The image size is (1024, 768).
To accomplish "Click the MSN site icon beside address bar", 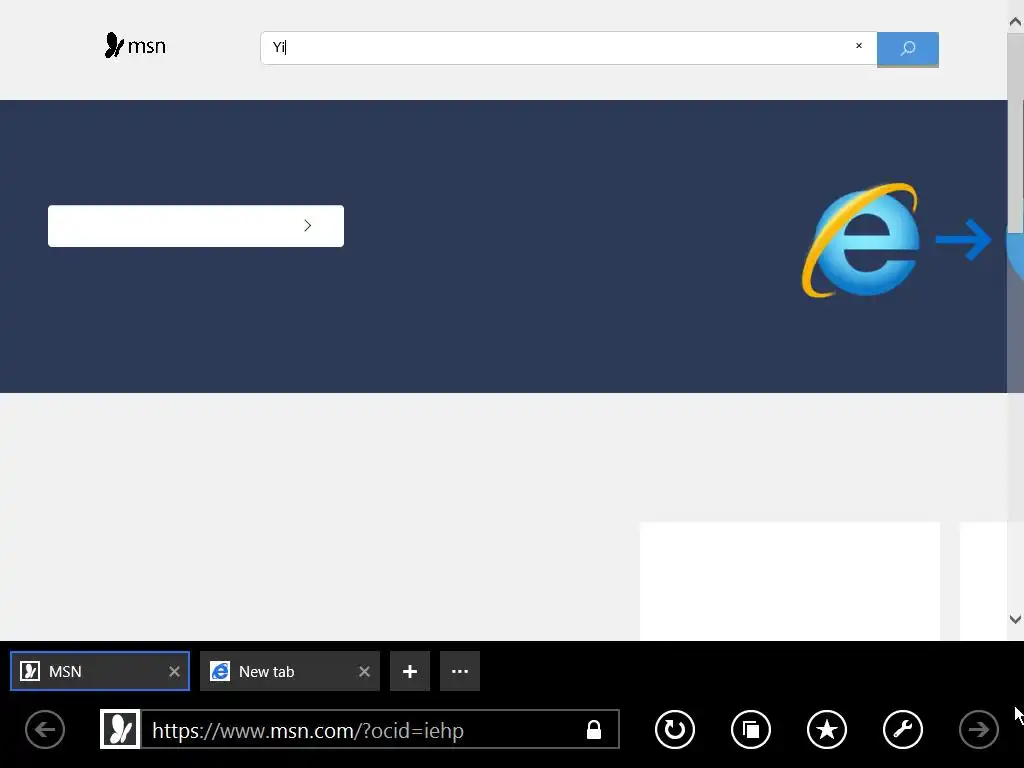I will click(x=120, y=729).
